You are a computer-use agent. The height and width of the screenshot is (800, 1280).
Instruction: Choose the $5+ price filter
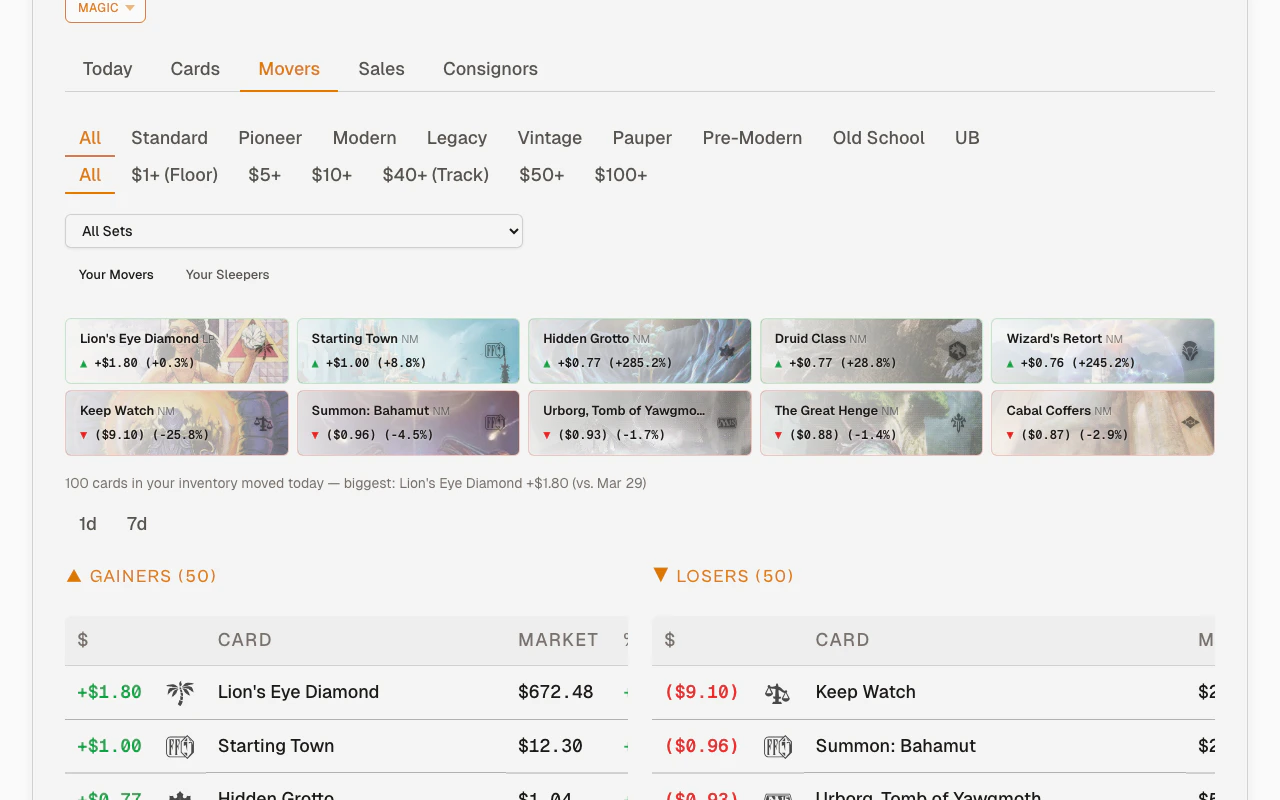tap(264, 175)
